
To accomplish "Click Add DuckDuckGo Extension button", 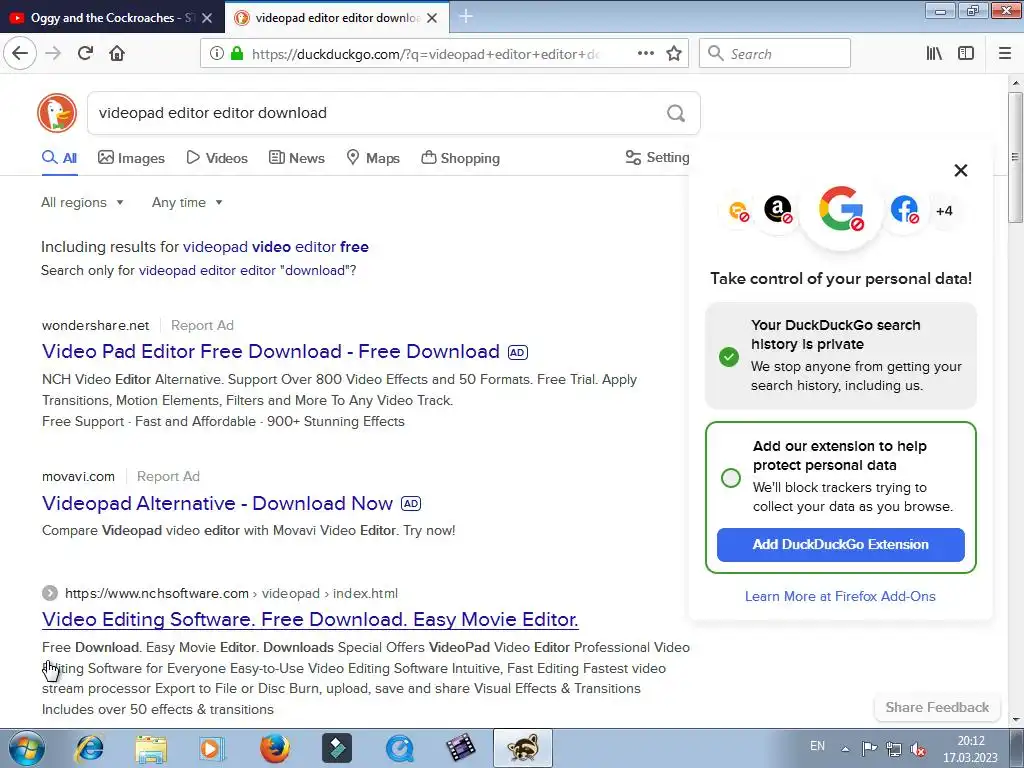I will point(840,545).
